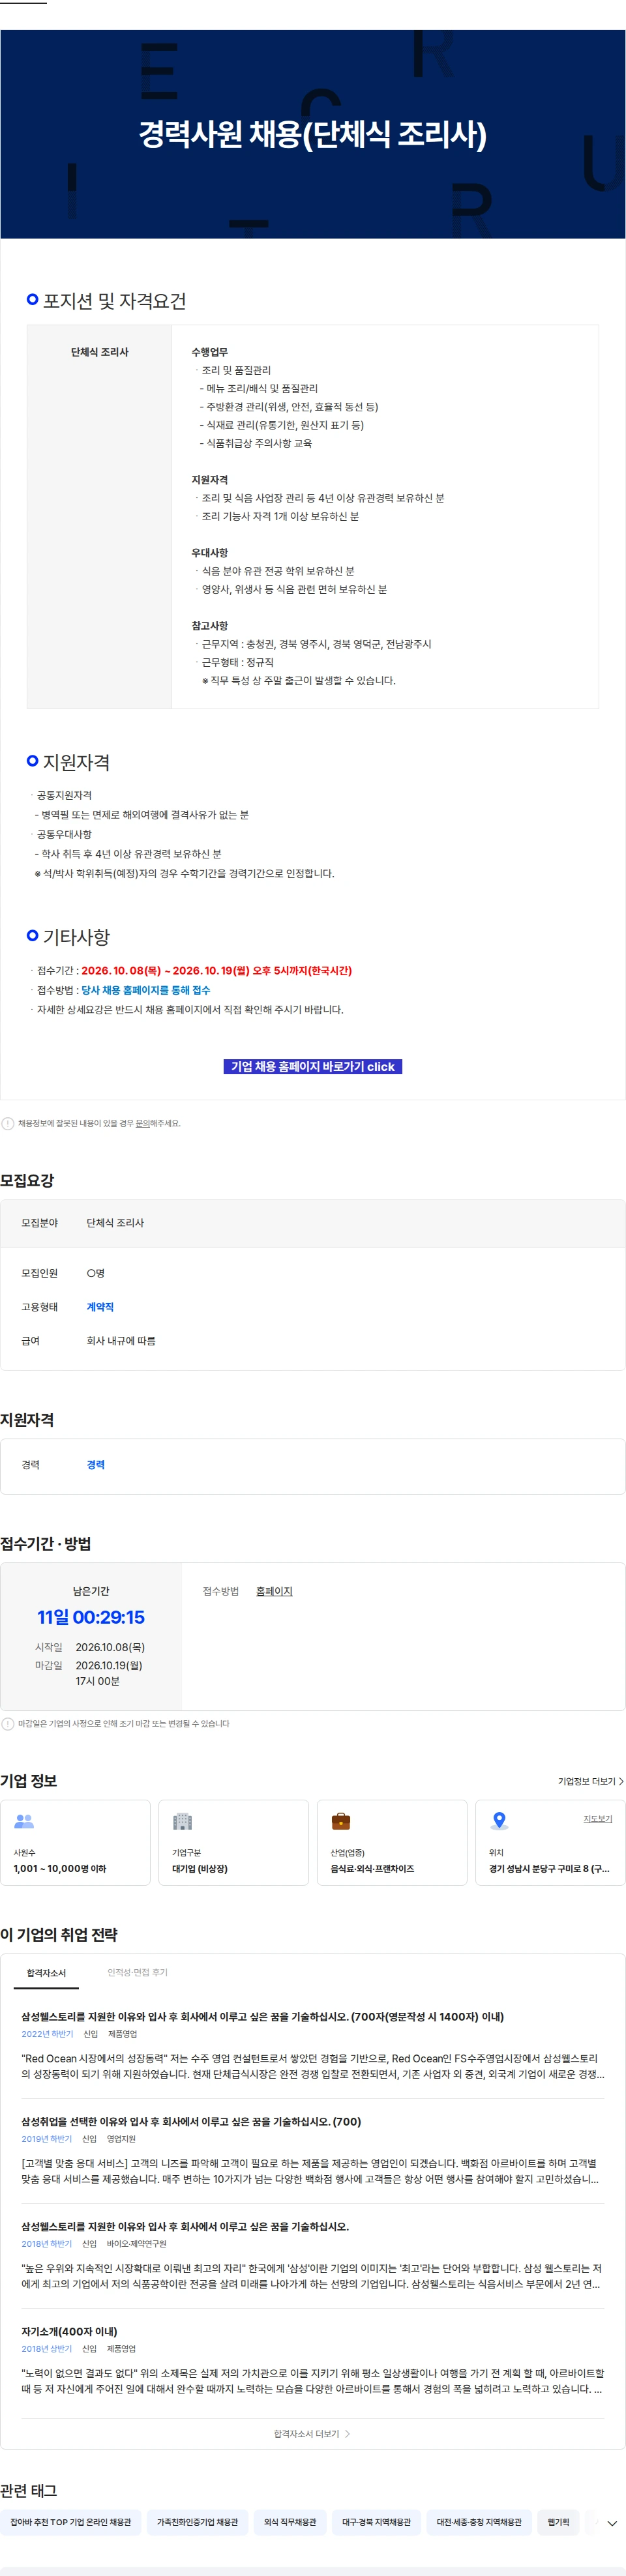The width and height of the screenshot is (626, 2576).
Task: Click the 기업구분 building icon
Action: point(182,1821)
